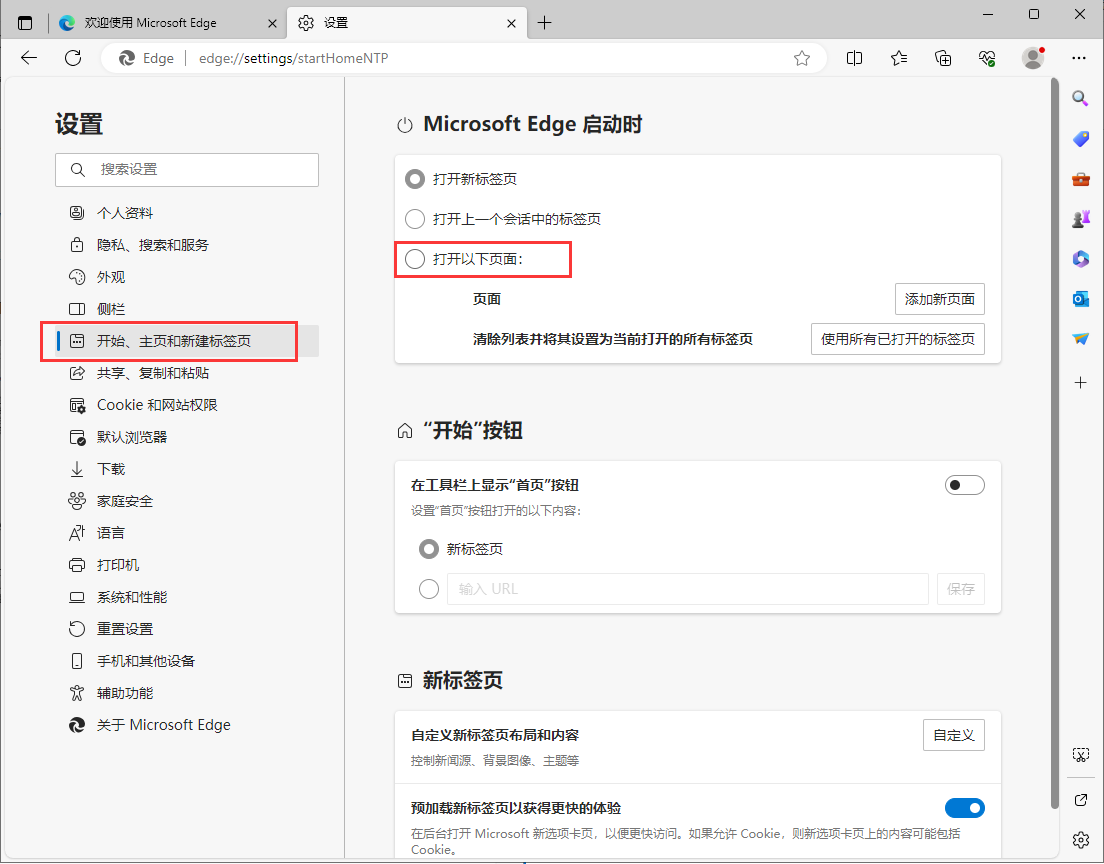Select 新标签页 radio under 开始 button
Screen dimensions: 1104x864
click(x=429, y=549)
